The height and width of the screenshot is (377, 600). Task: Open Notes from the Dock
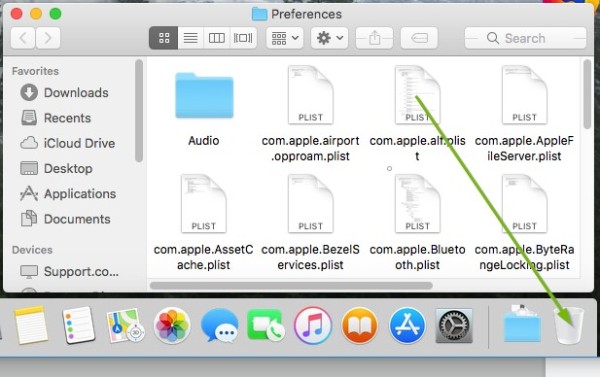point(31,325)
